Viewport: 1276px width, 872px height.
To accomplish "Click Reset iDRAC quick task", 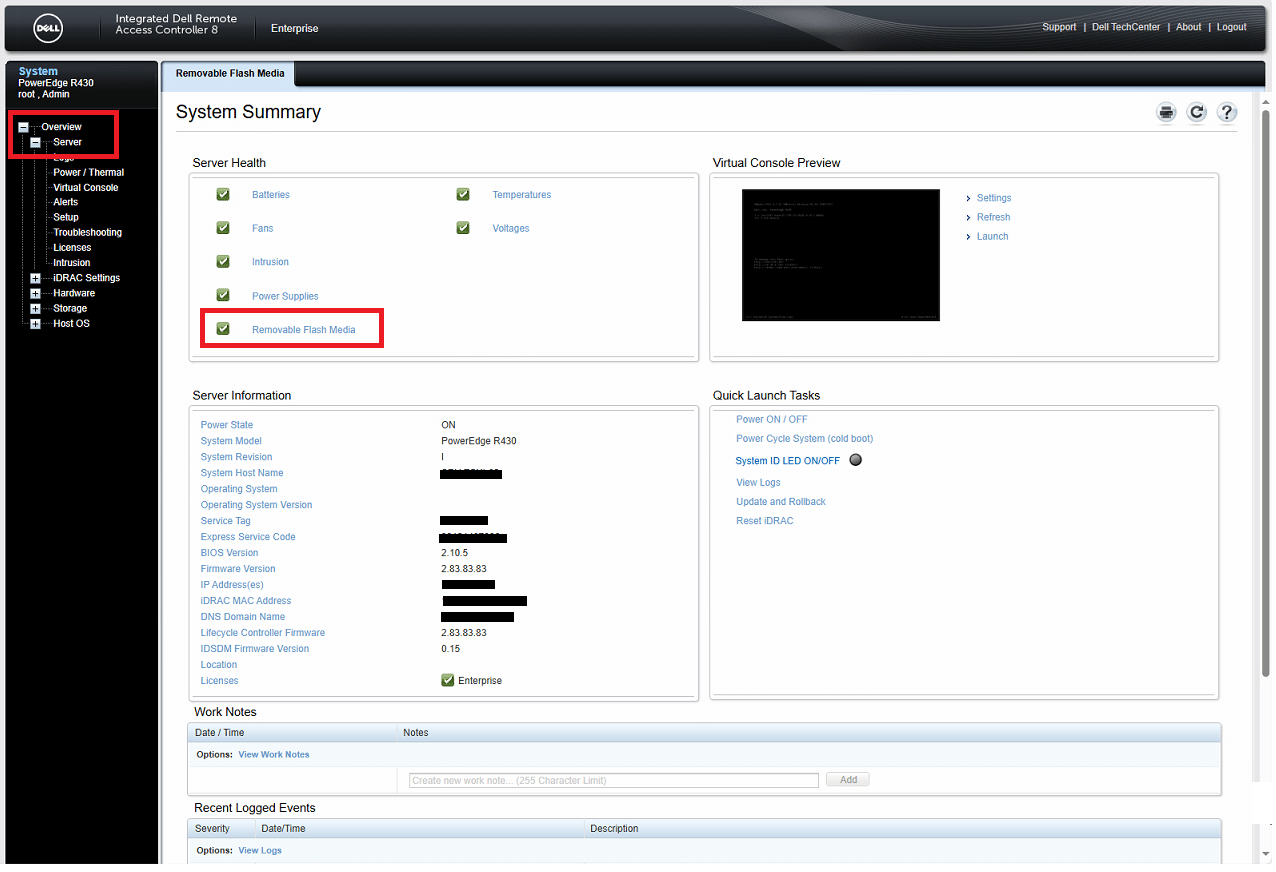I will pyautogui.click(x=764, y=520).
